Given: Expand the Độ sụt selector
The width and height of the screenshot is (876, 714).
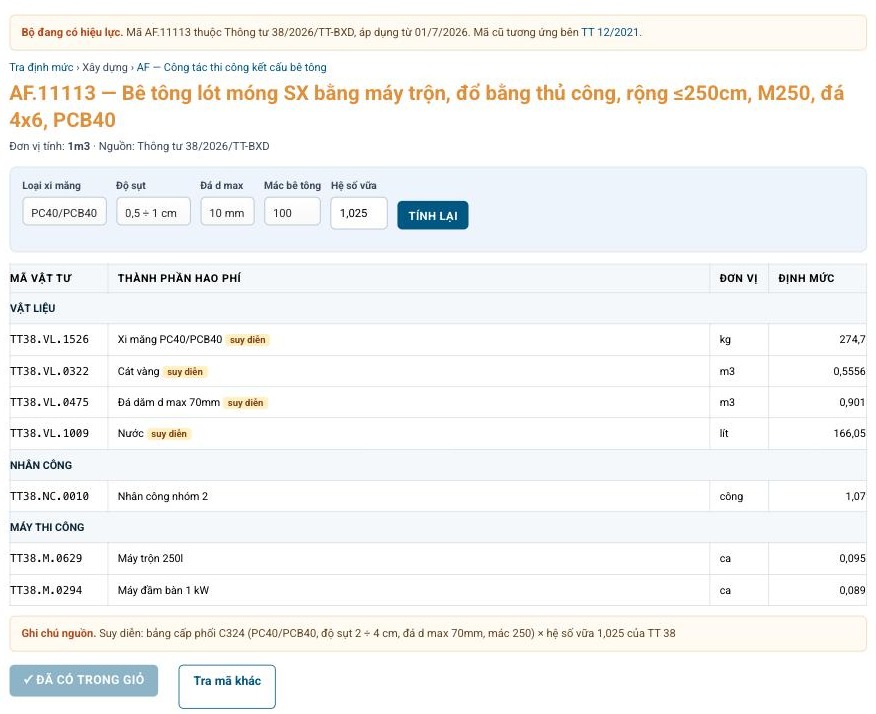Looking at the screenshot, I should click(153, 213).
